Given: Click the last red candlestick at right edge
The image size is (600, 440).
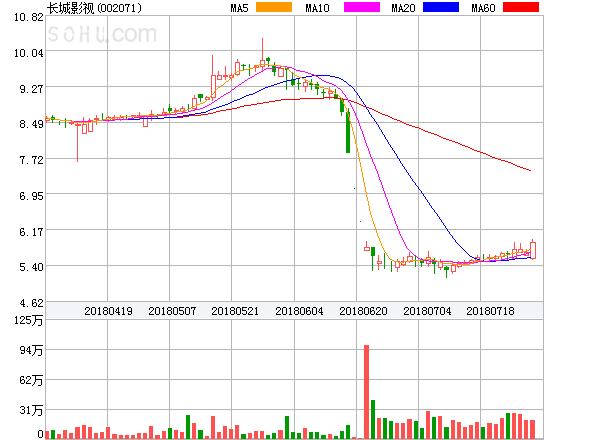Looking at the screenshot, I should 533,250.
